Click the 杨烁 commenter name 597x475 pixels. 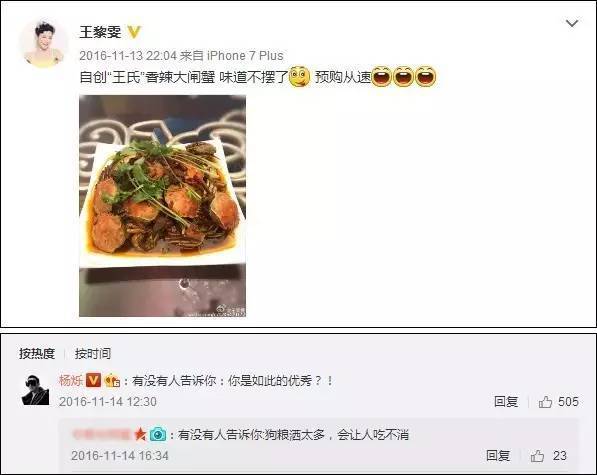[x=71, y=380]
